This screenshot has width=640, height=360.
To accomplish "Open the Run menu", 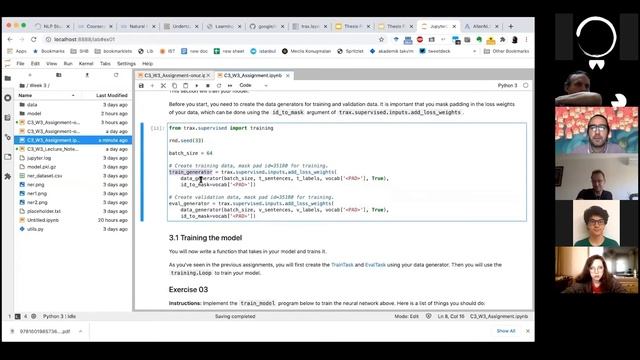I will 68,64.
